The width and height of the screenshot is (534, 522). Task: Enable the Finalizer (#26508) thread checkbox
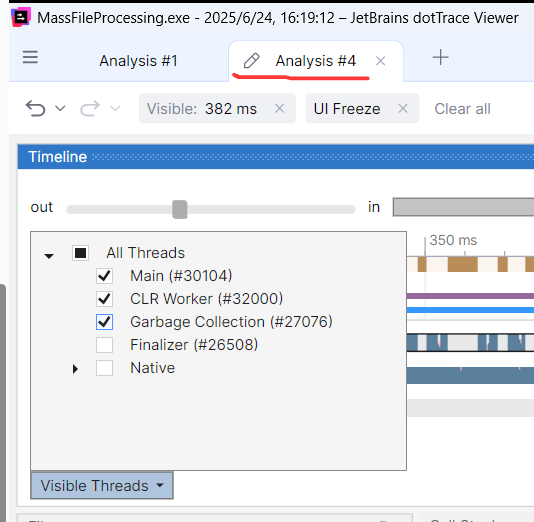click(x=104, y=345)
